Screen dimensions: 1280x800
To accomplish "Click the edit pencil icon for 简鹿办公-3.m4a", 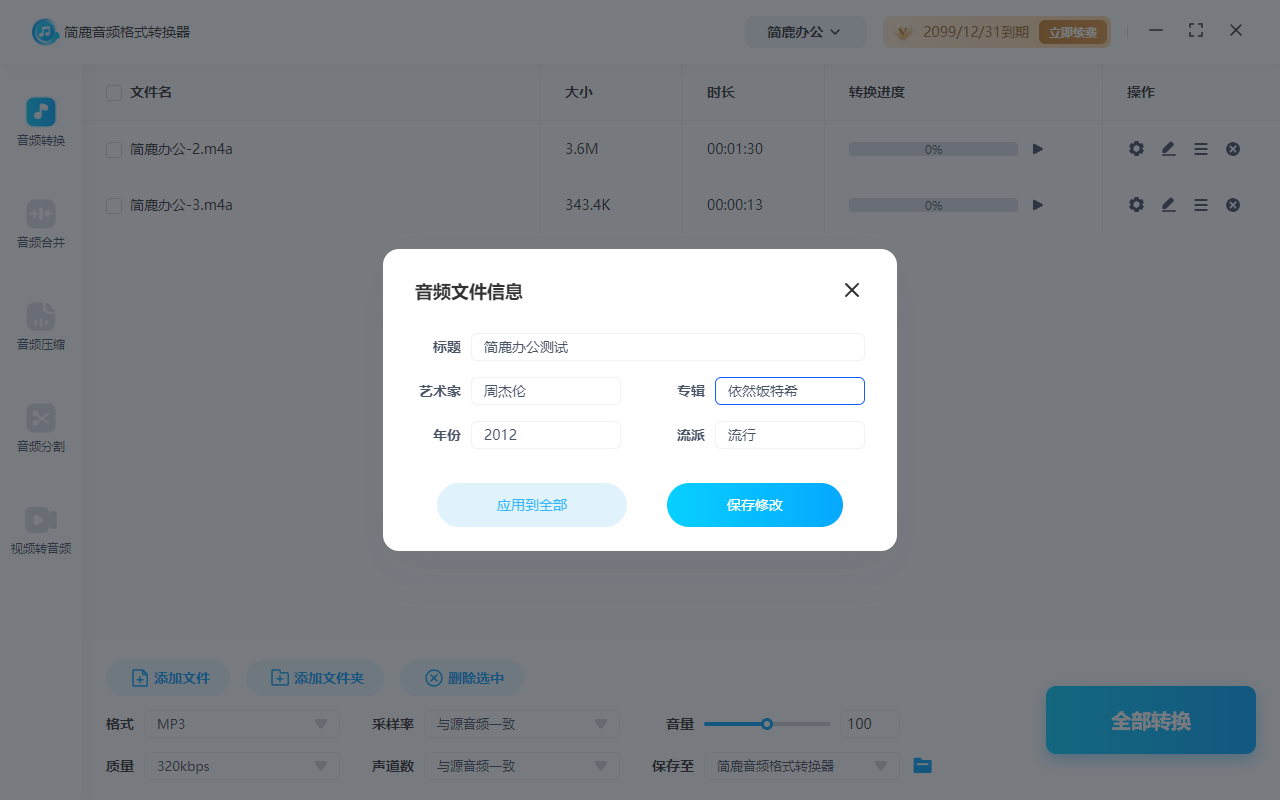I will click(x=1168, y=204).
